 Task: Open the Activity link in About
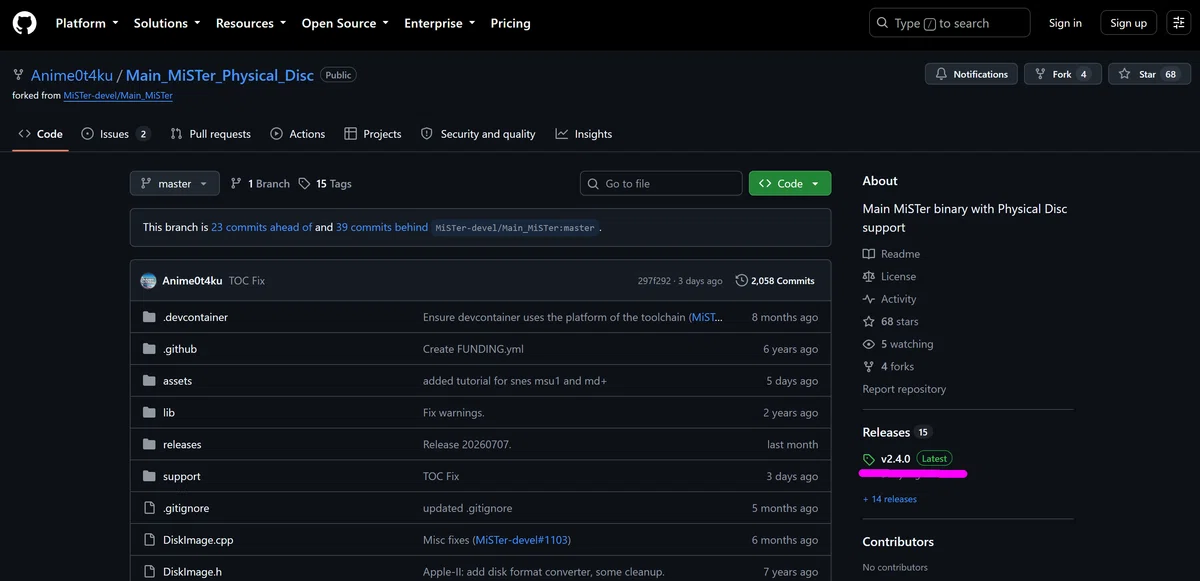pos(889,299)
